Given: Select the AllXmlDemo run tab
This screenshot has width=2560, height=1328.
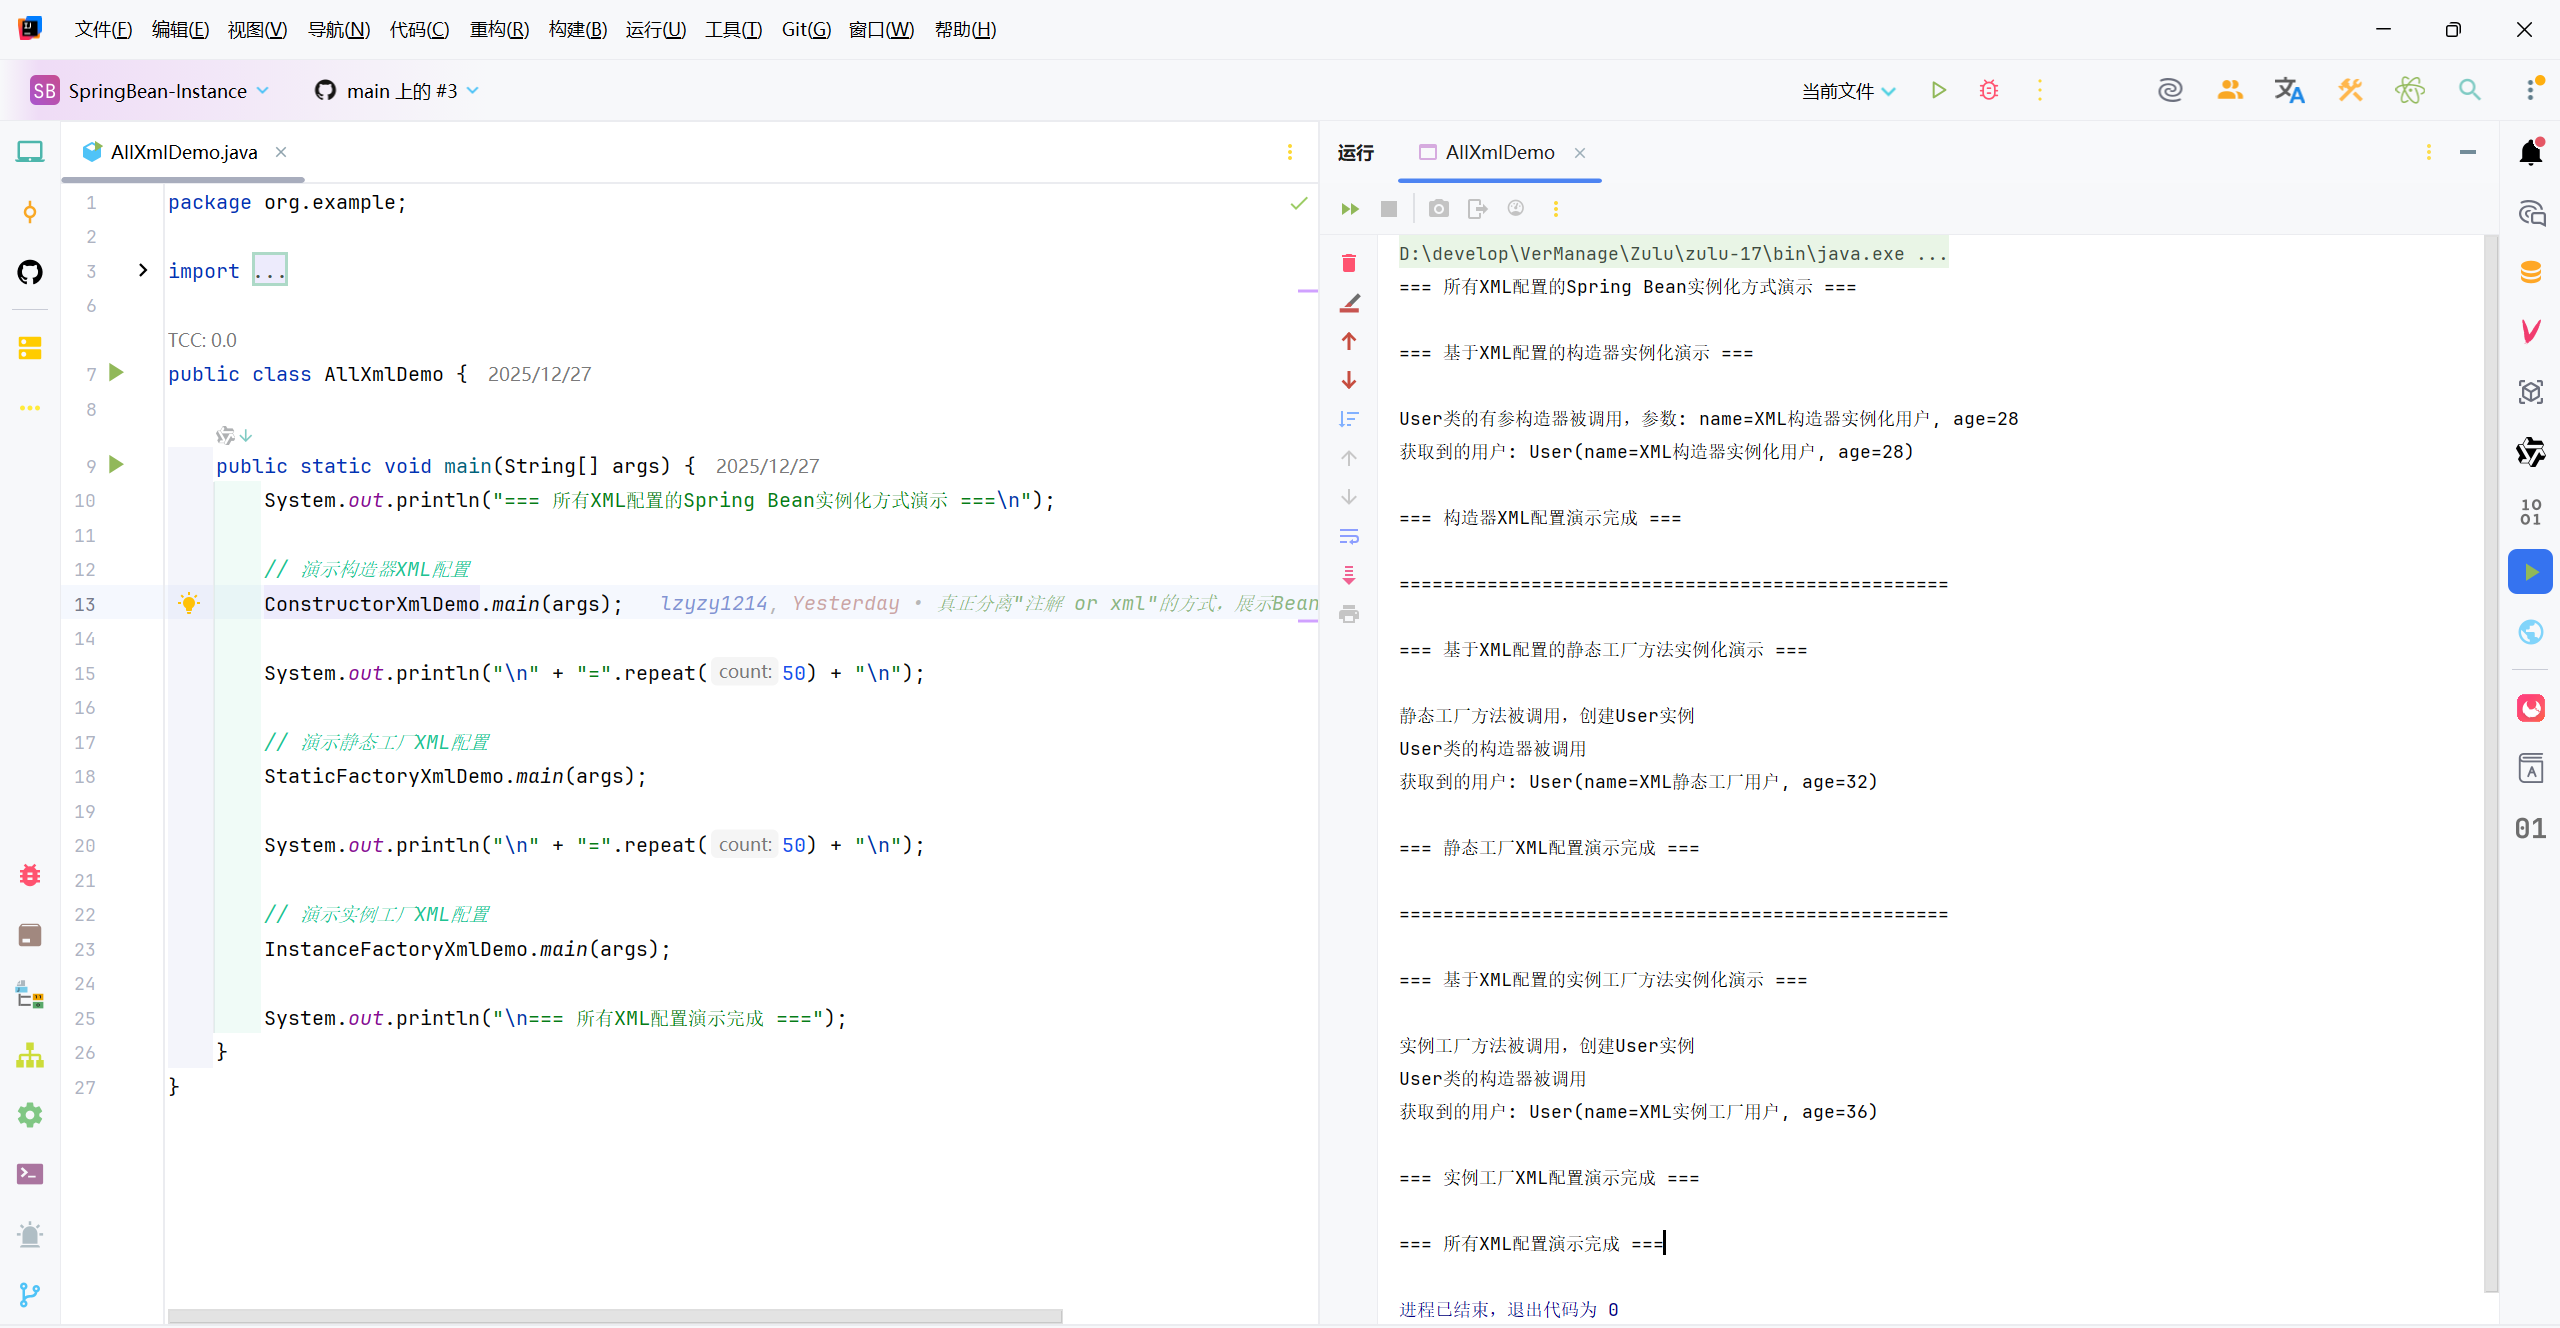Looking at the screenshot, I should 1499,152.
